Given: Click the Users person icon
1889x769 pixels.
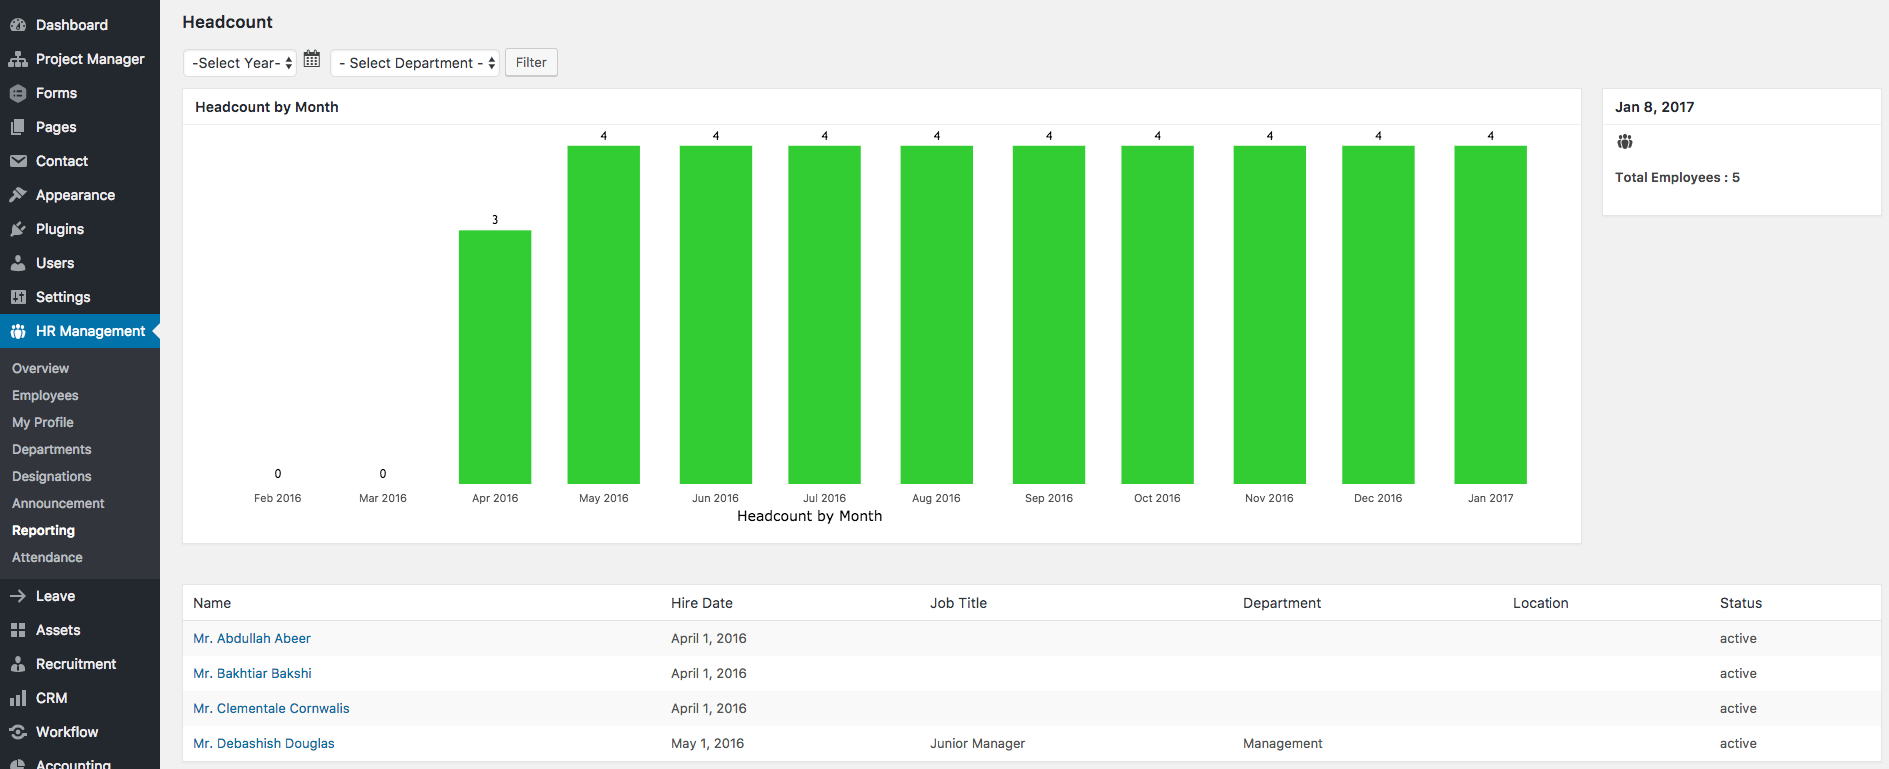Looking at the screenshot, I should pyautogui.click(x=18, y=263).
